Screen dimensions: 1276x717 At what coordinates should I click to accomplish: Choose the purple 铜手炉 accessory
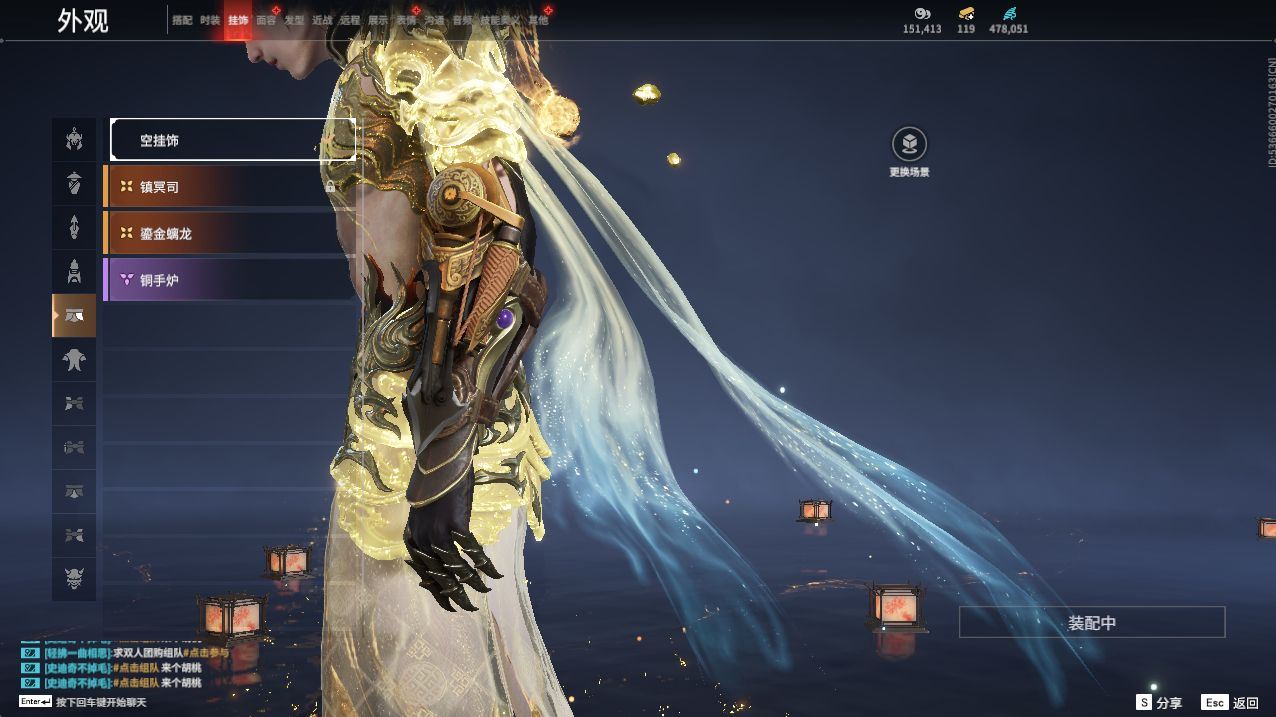230,281
